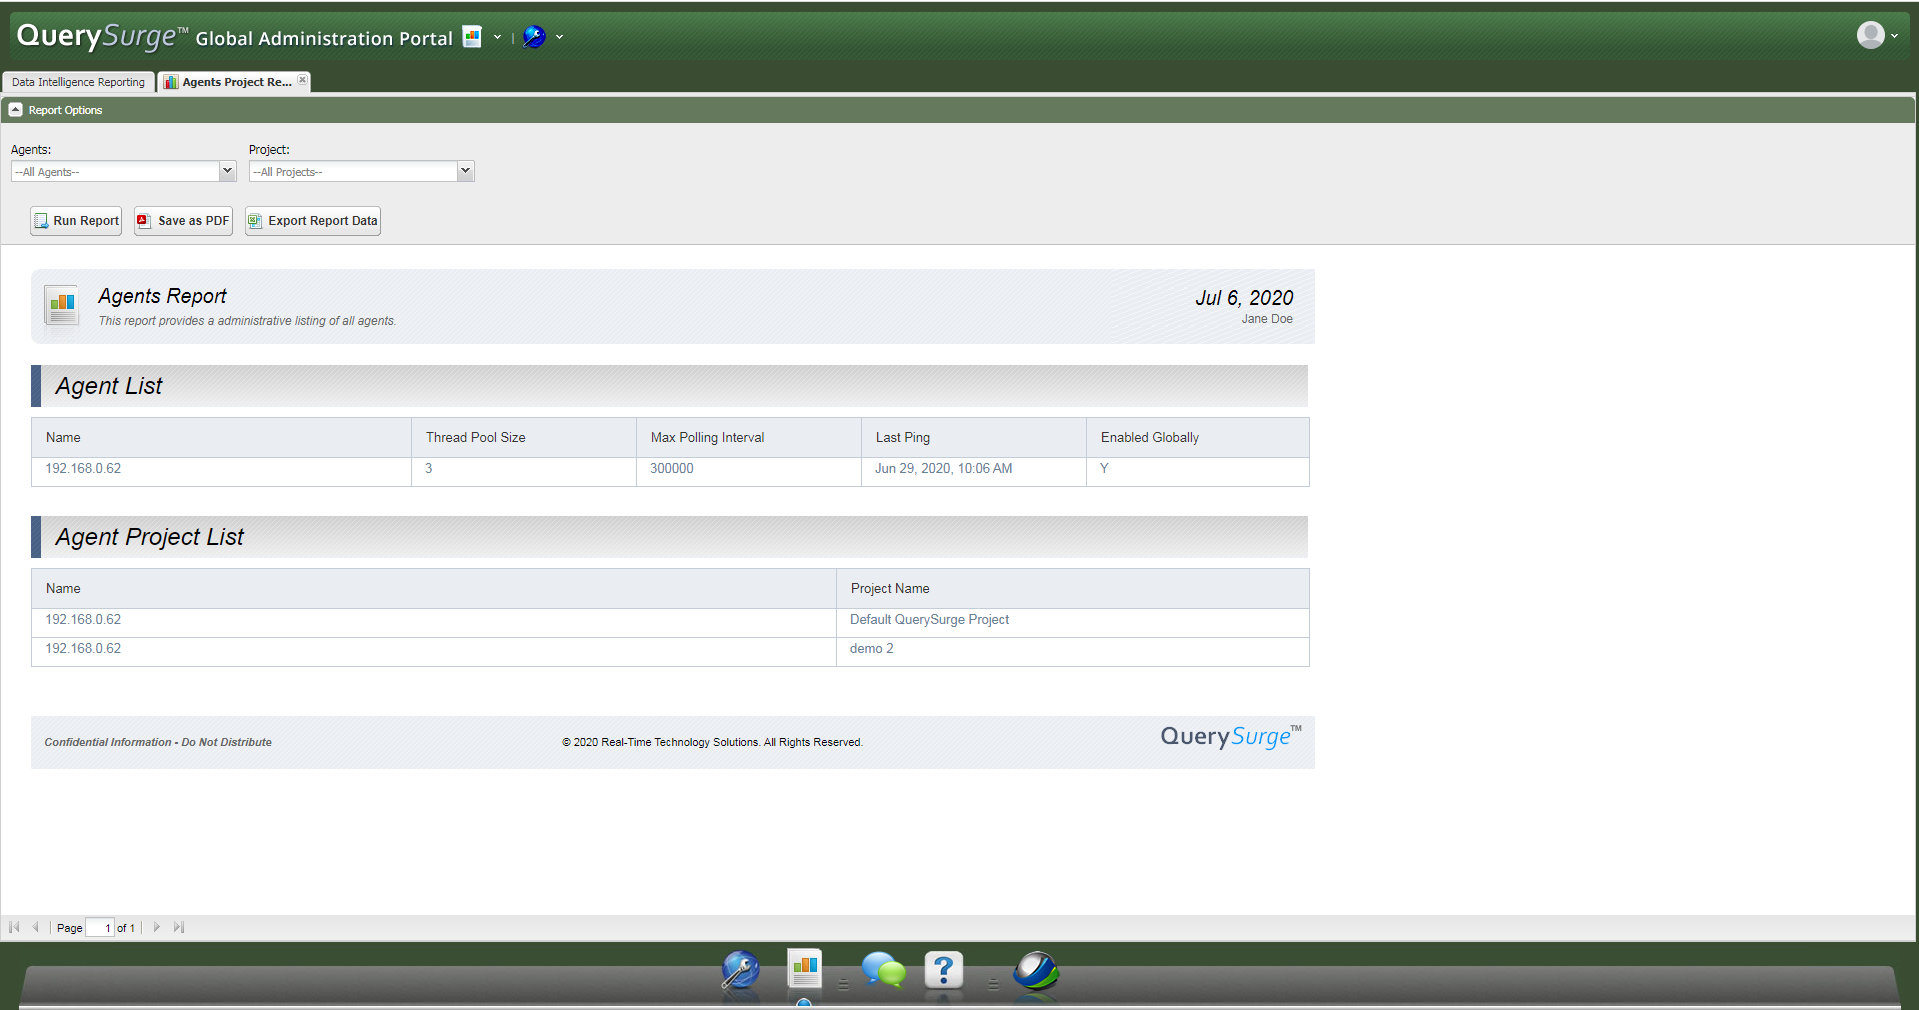Expand the dropdown arrow next to reporting icon
Image resolution: width=1919 pixels, height=1010 pixels.
[x=497, y=37]
